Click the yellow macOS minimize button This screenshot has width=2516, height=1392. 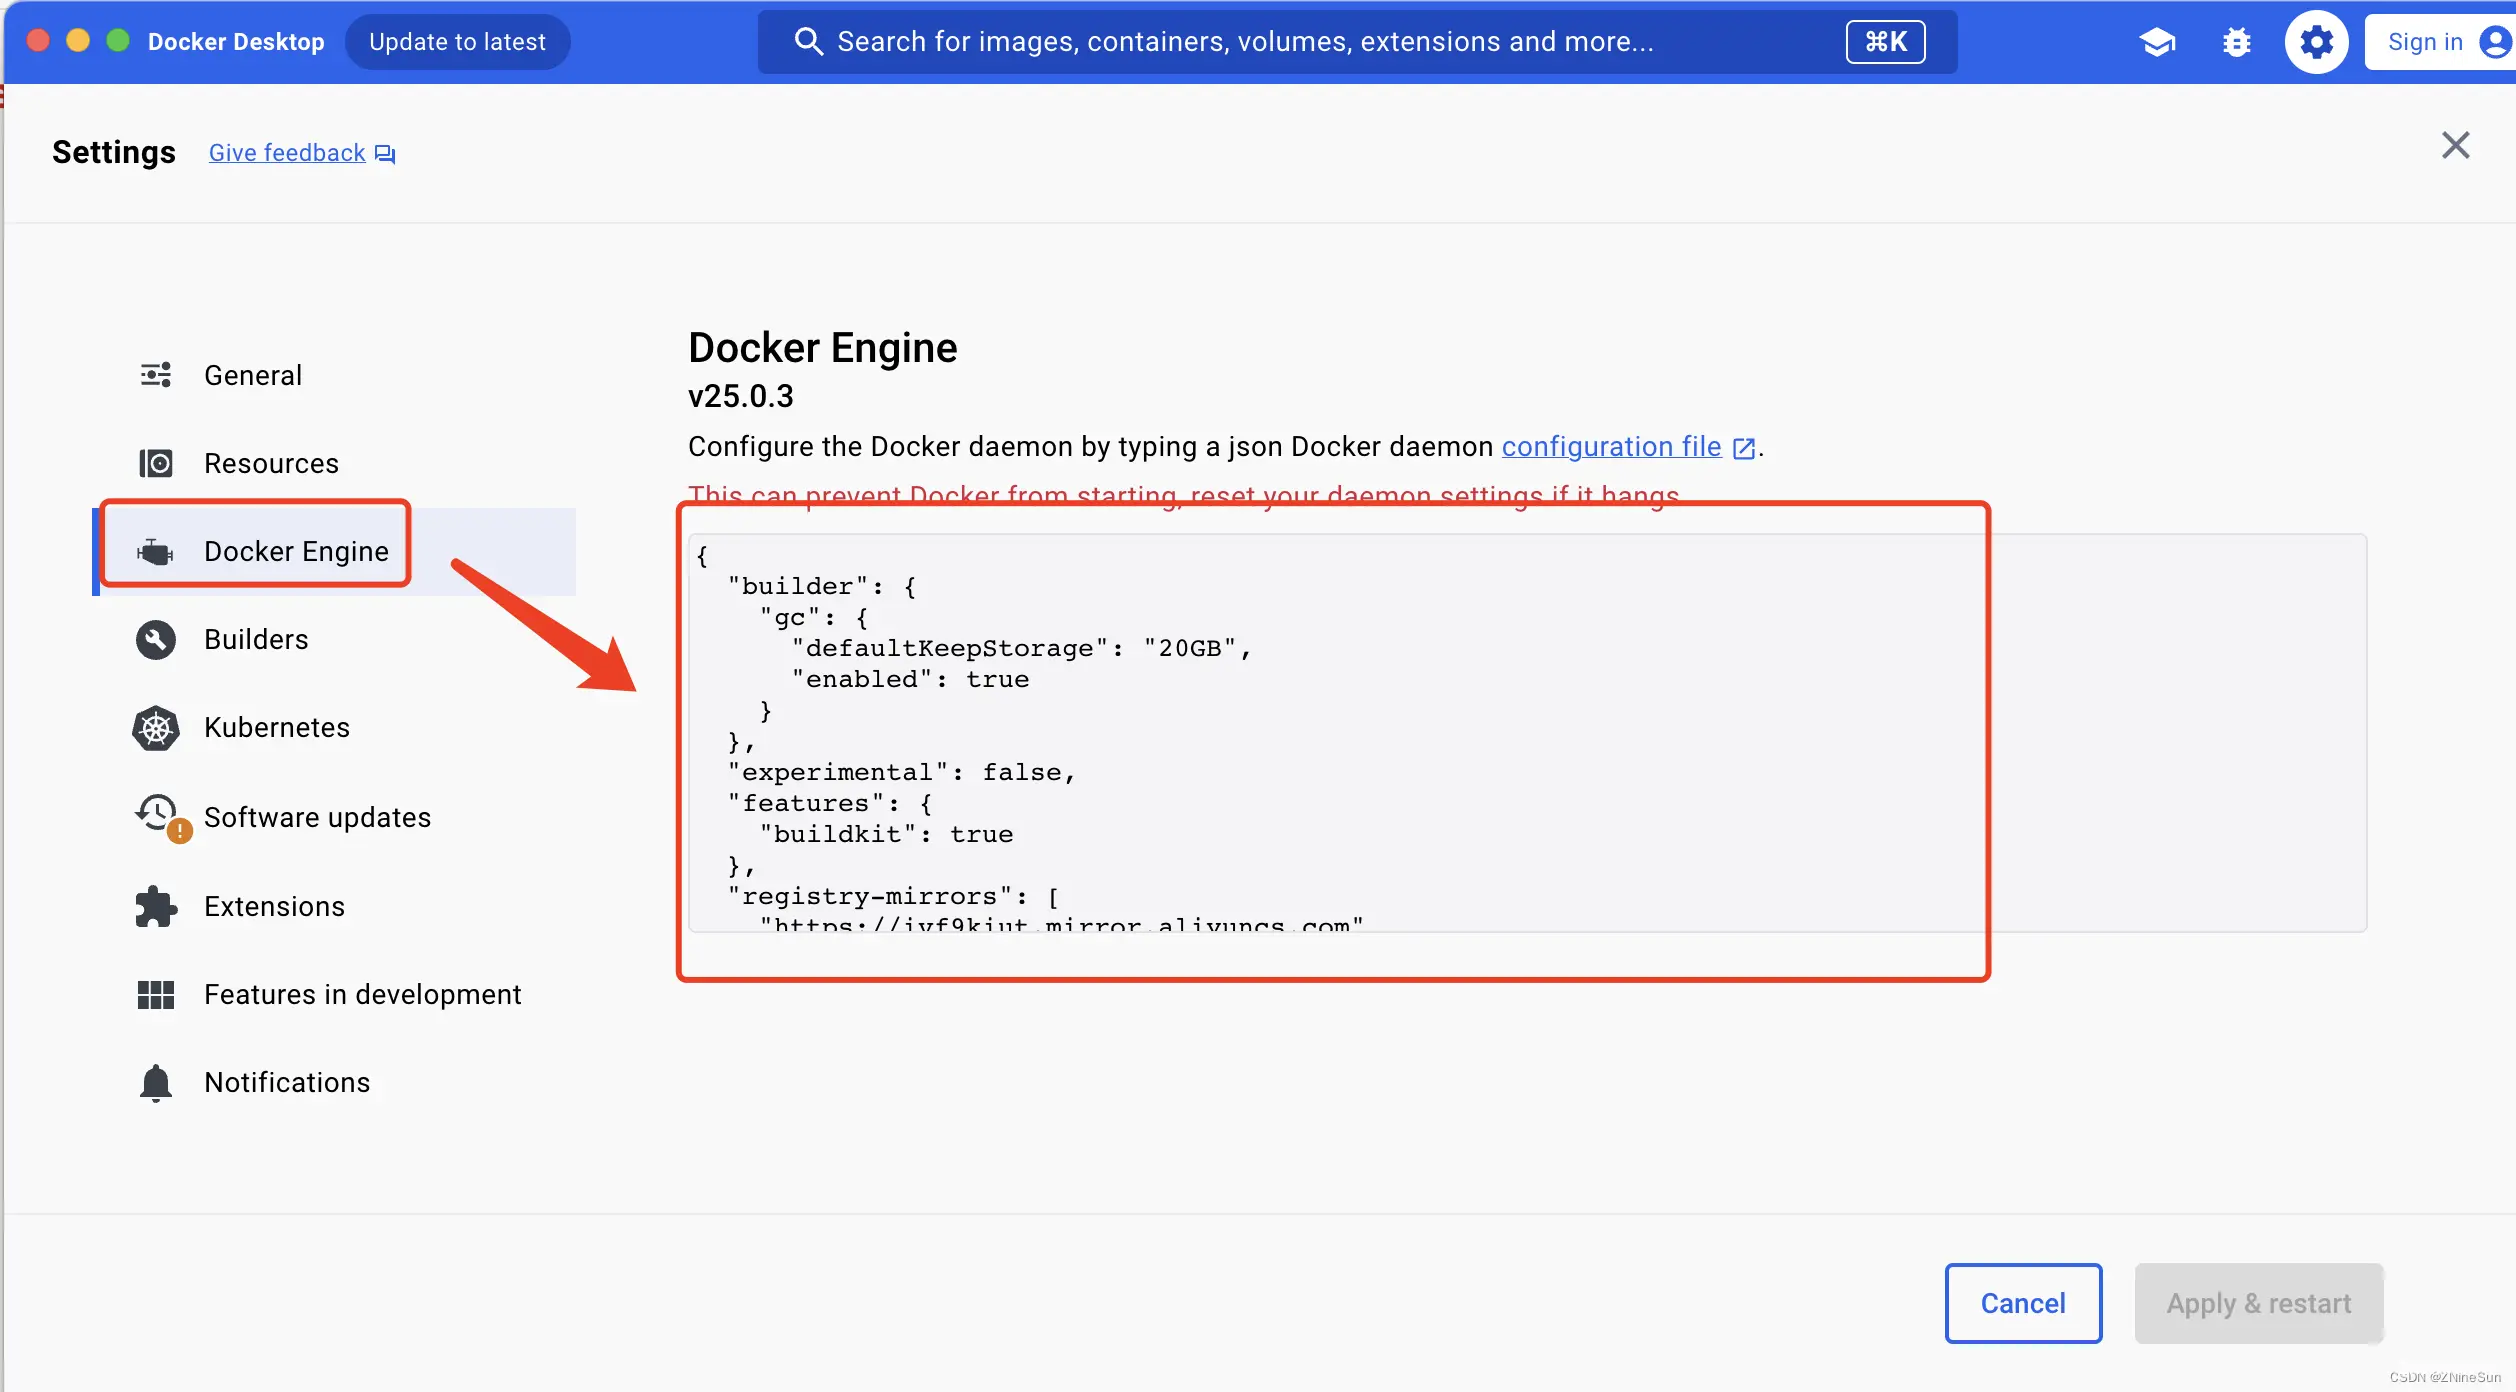pos(78,41)
